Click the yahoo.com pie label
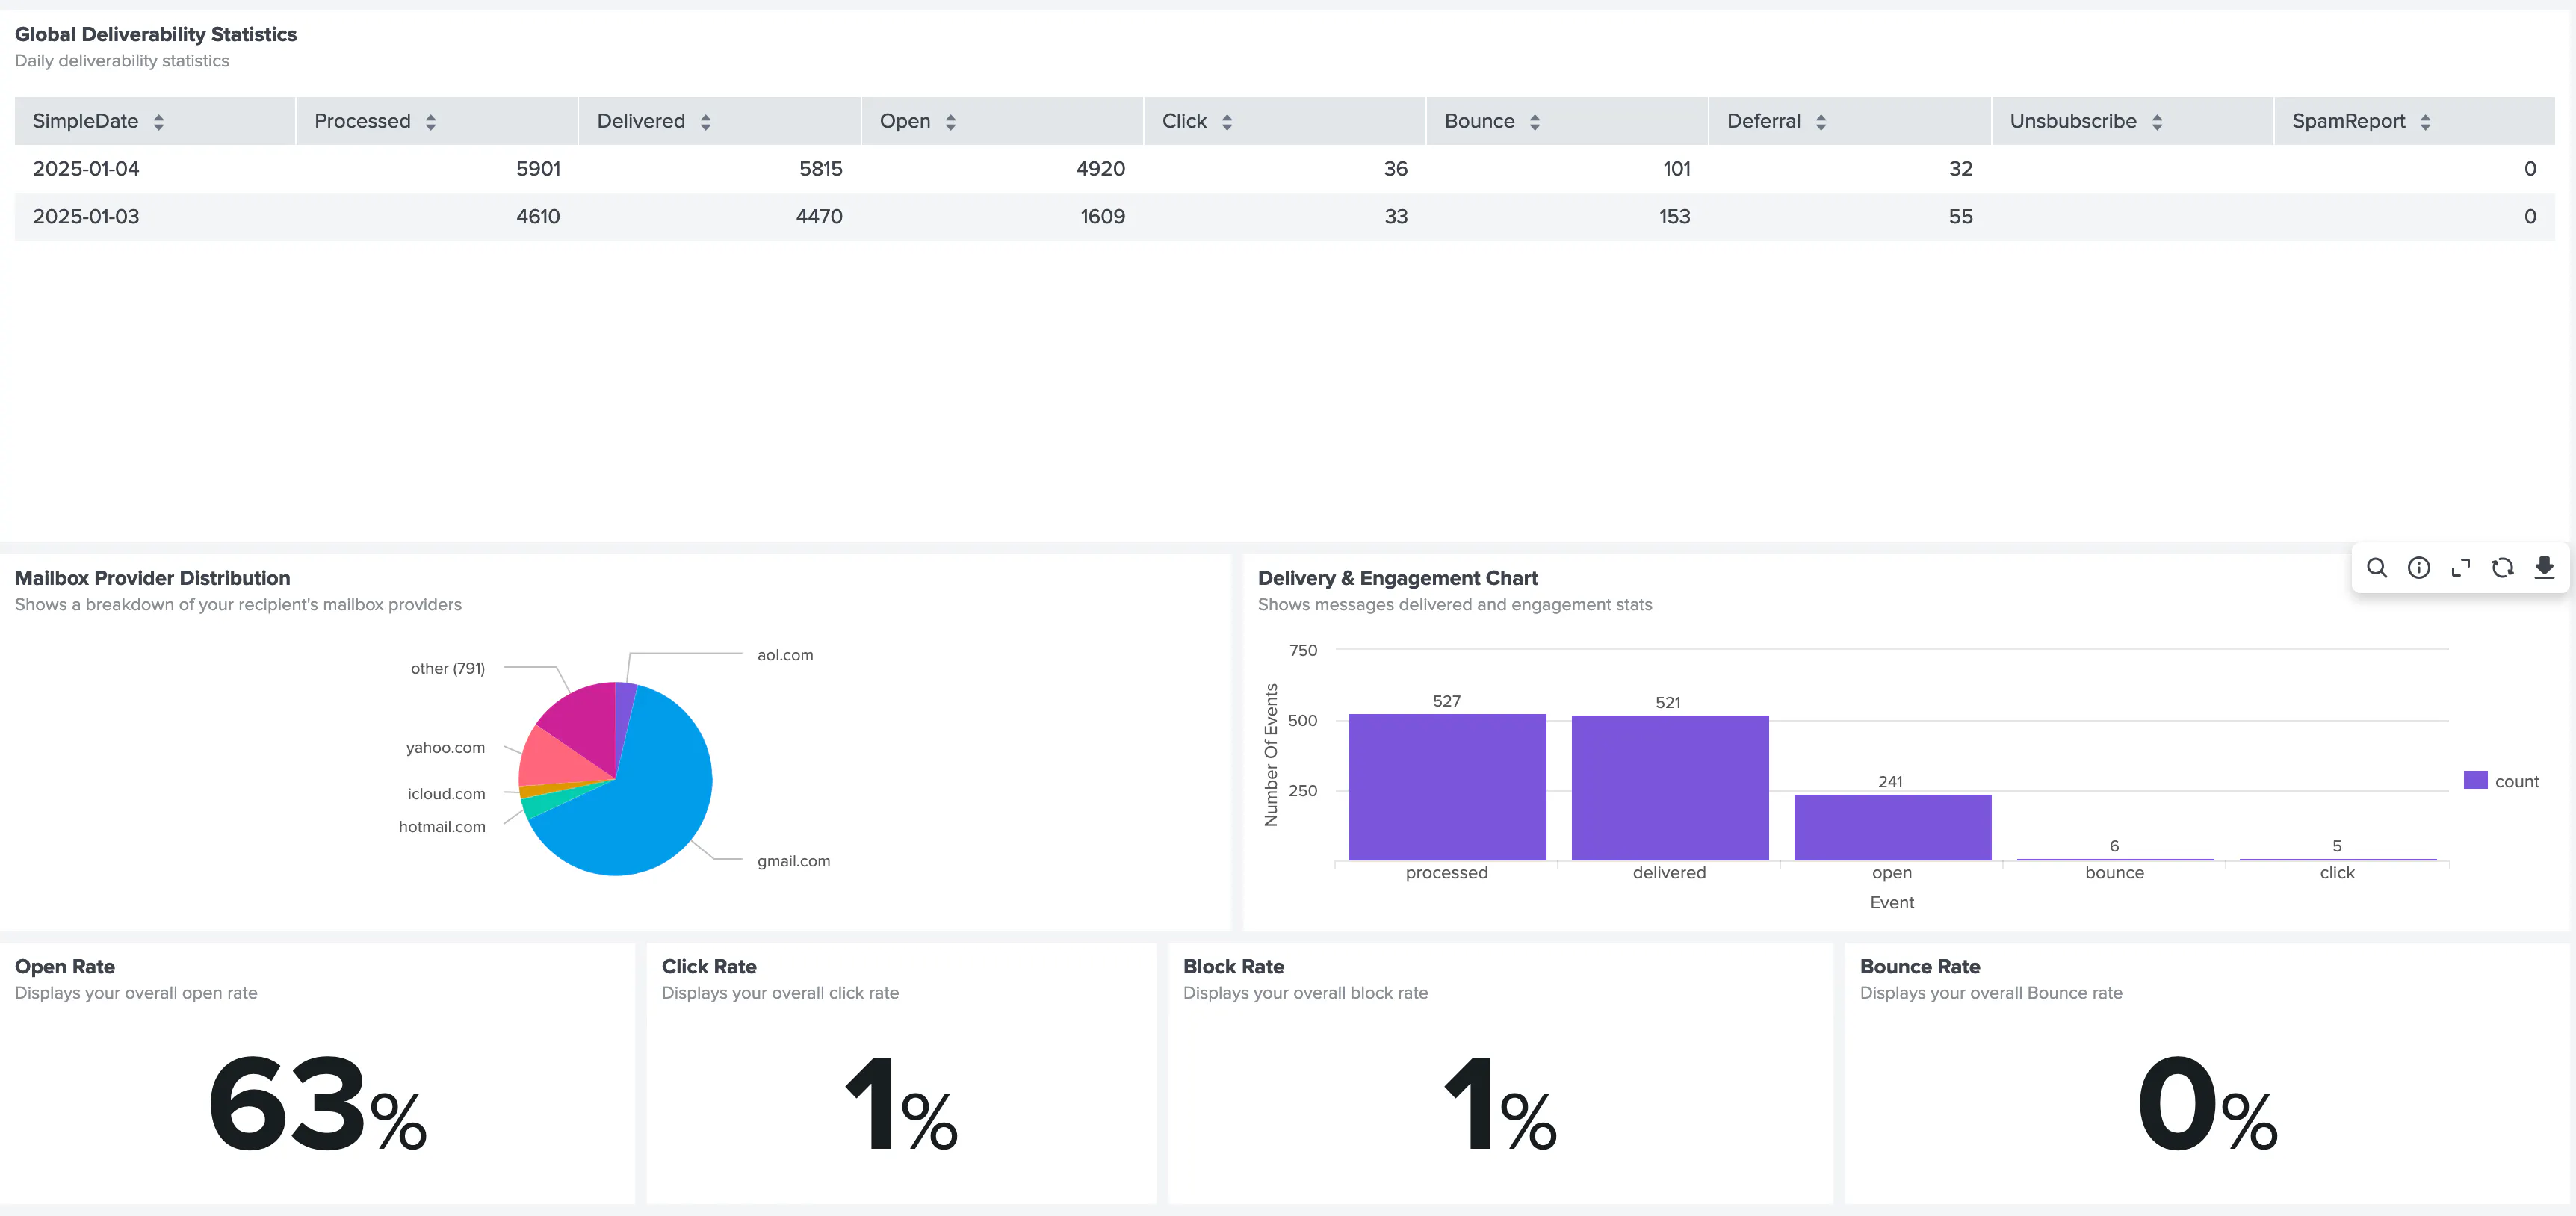 (445, 747)
